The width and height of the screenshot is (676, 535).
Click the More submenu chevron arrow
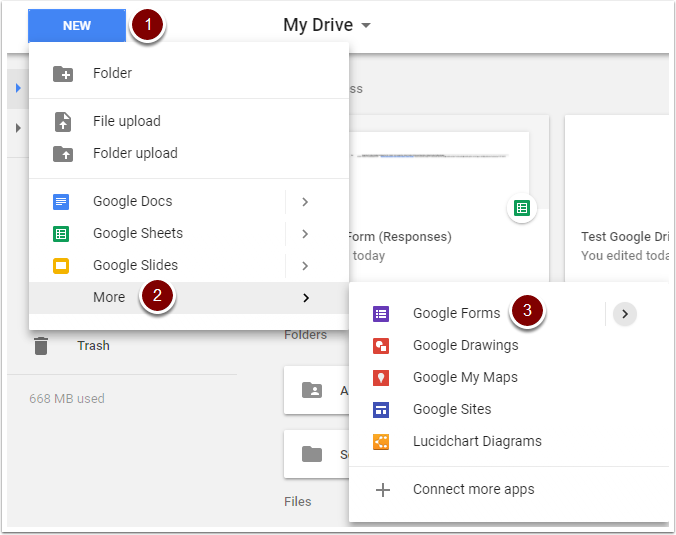(306, 298)
